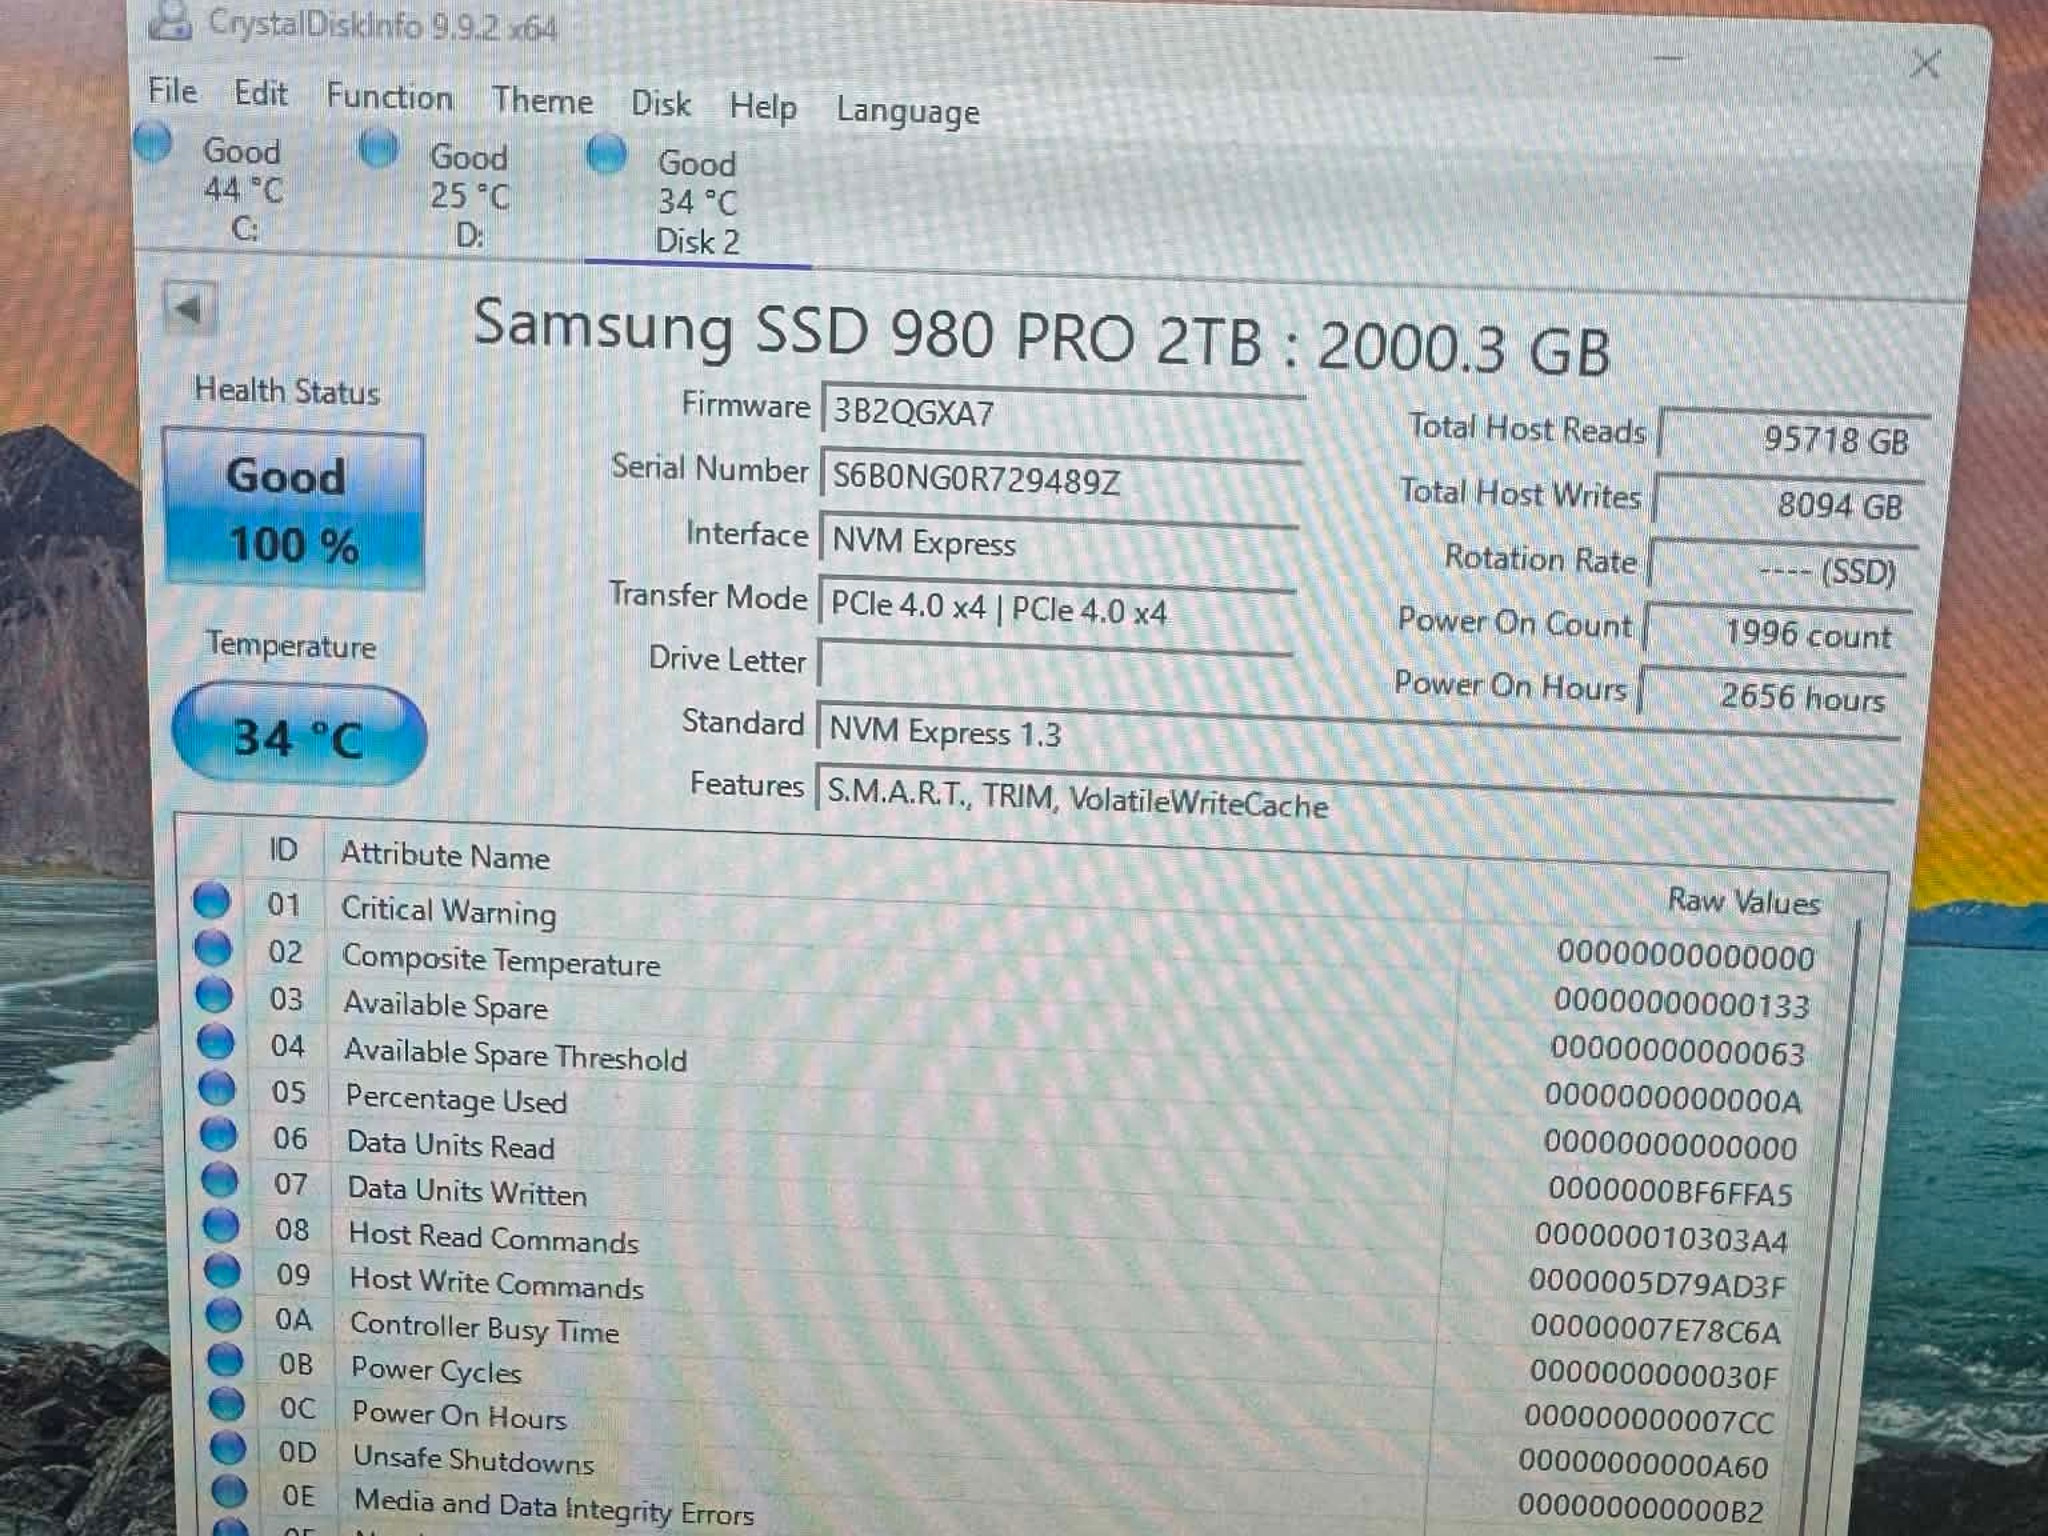The width and height of the screenshot is (2048, 1536).
Task: Click the Transfer Mode field PCIe 4.0 x4
Action: click(1056, 607)
